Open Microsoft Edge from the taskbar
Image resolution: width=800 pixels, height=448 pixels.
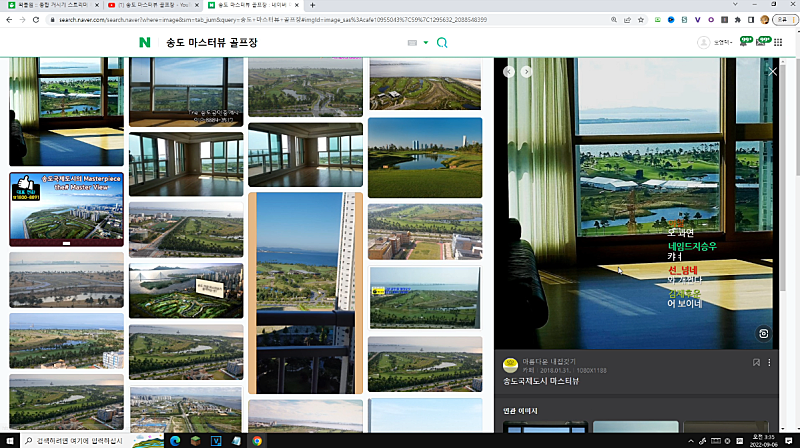(175, 440)
